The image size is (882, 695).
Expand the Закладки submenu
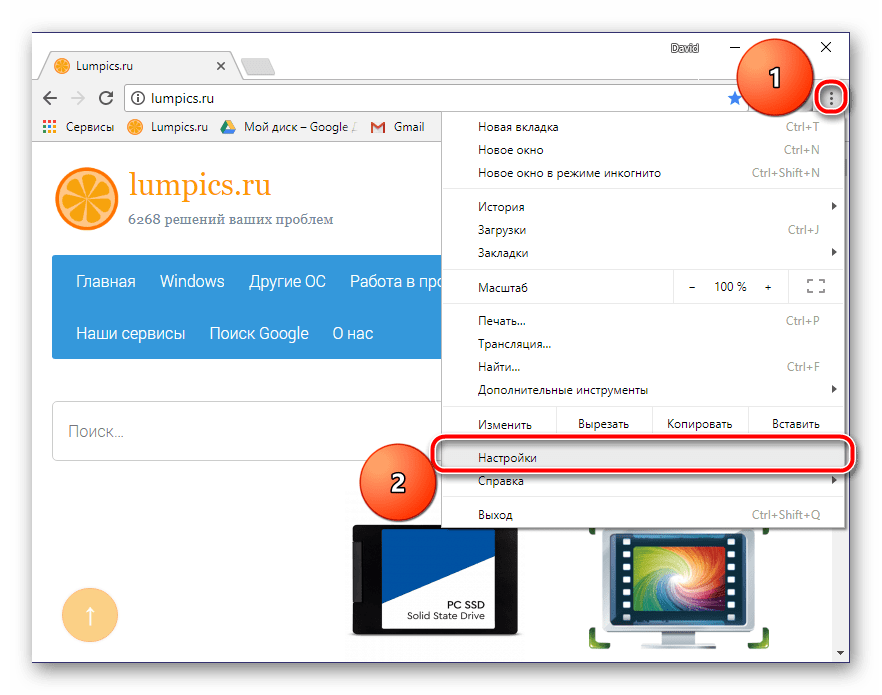642,253
